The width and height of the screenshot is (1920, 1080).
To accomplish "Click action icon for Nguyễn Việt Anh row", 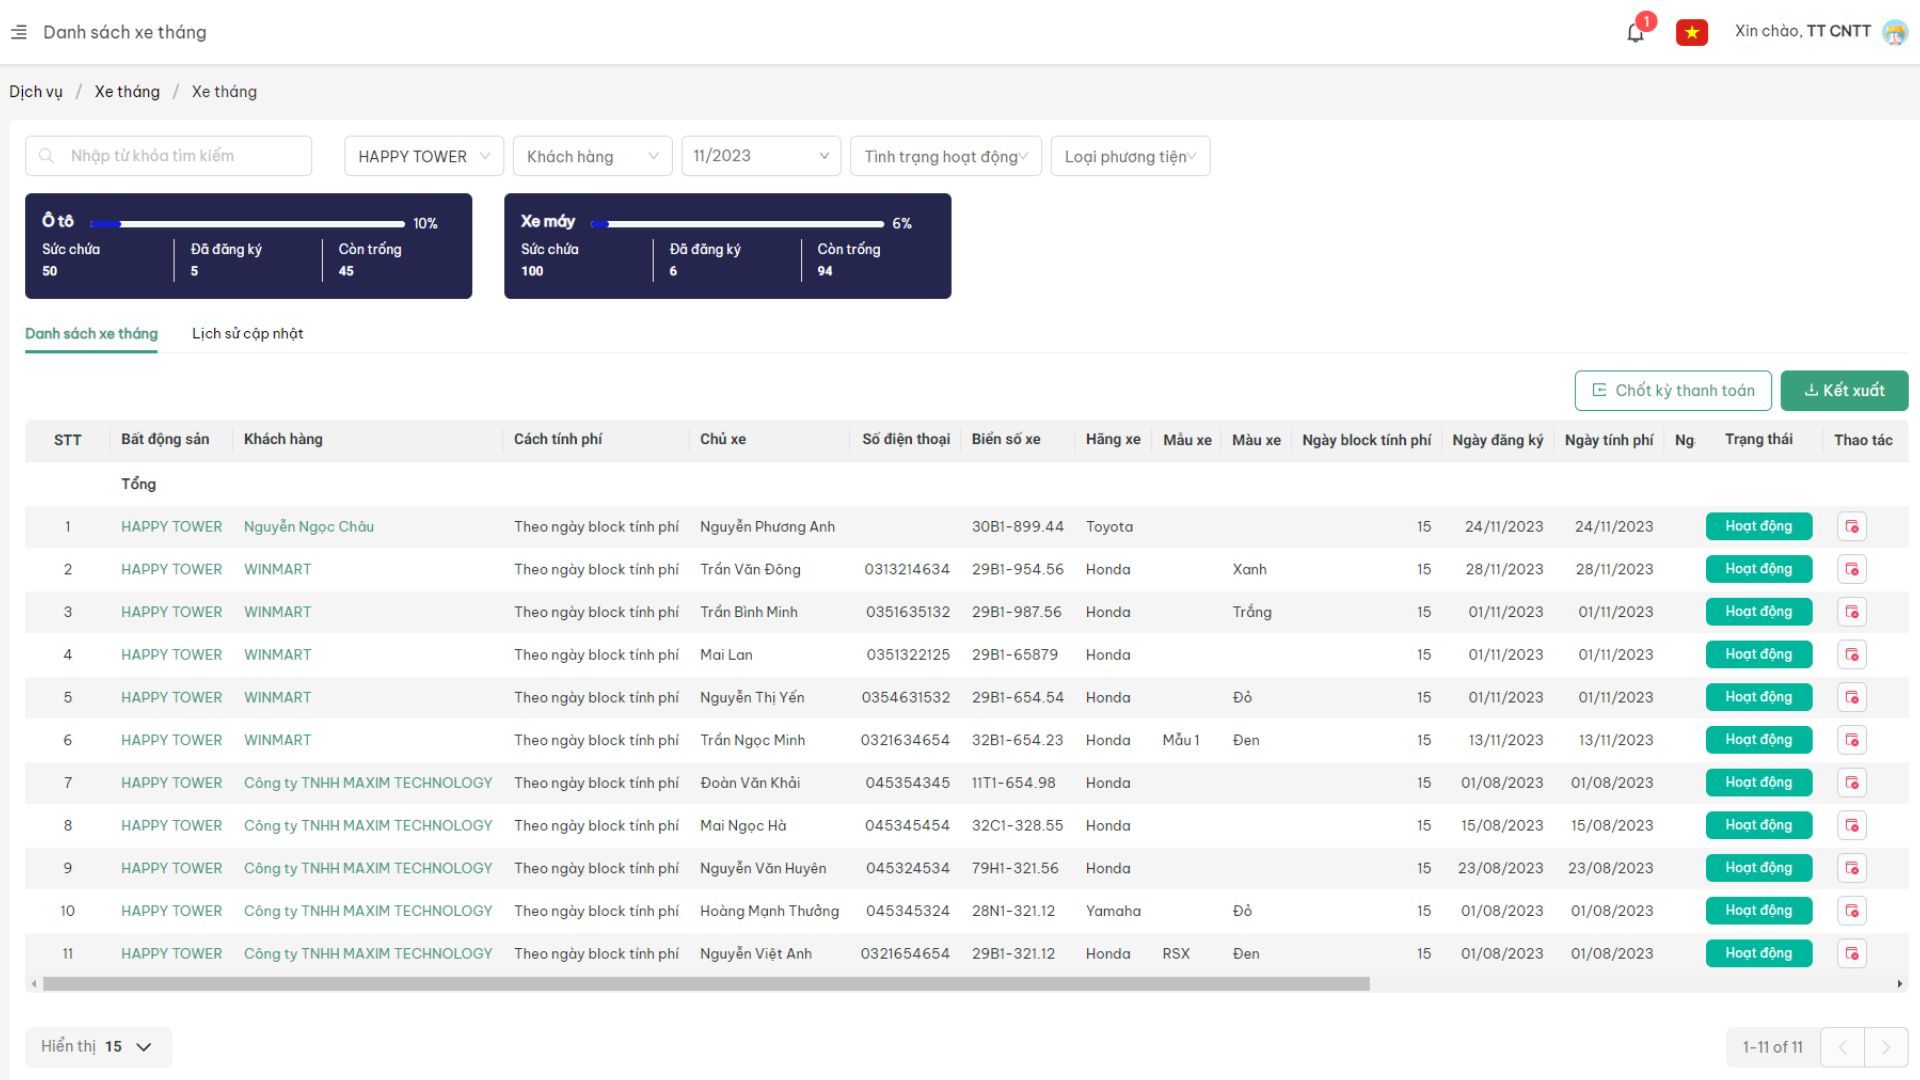I will [x=1852, y=953].
